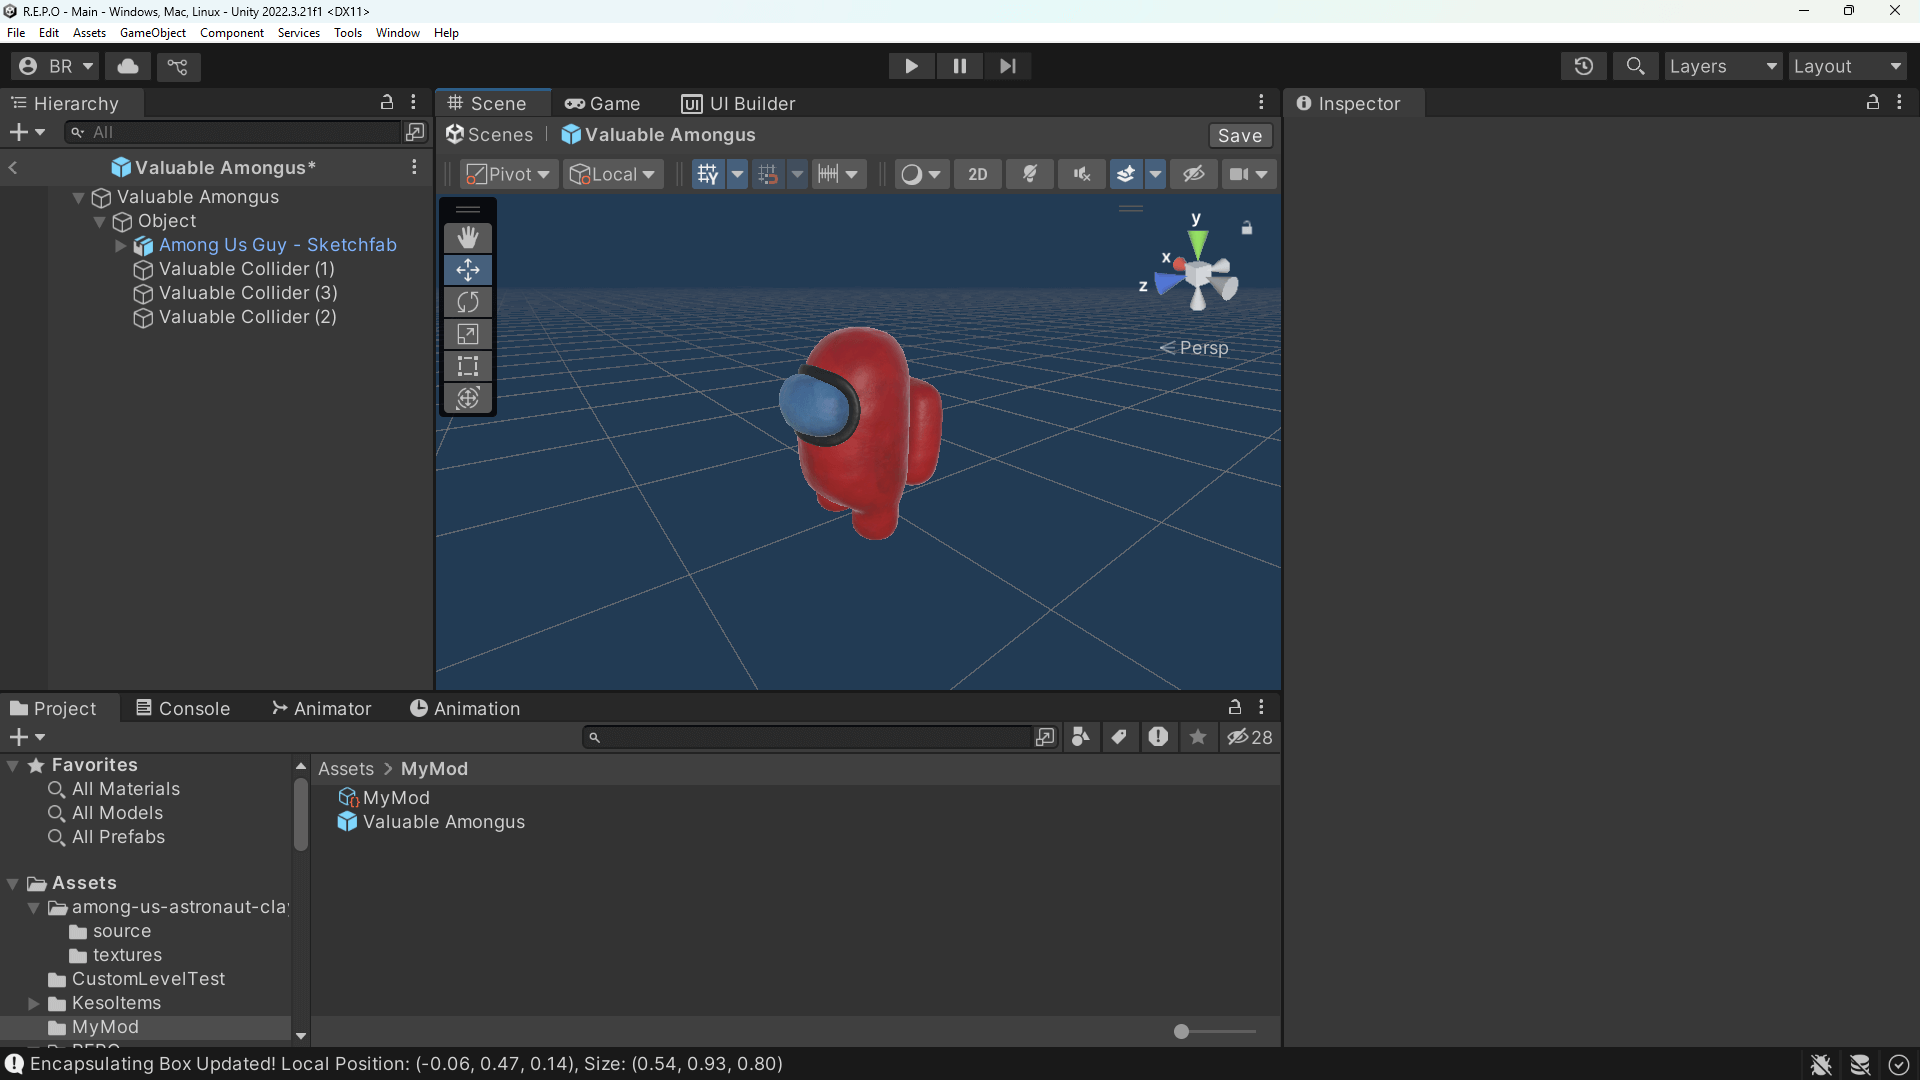Open the undo history panel
This screenshot has height=1080, width=1920.
[x=1584, y=66]
